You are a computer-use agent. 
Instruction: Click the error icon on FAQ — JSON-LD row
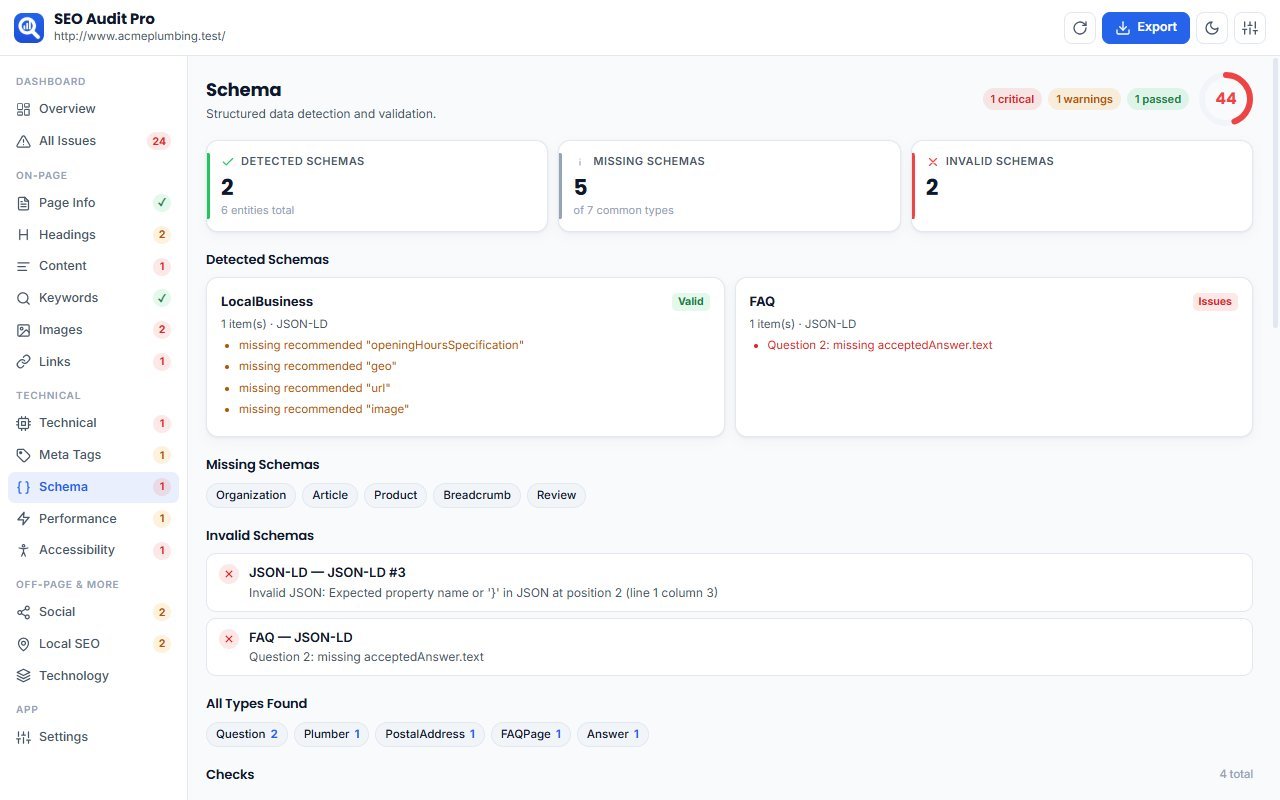click(x=228, y=638)
